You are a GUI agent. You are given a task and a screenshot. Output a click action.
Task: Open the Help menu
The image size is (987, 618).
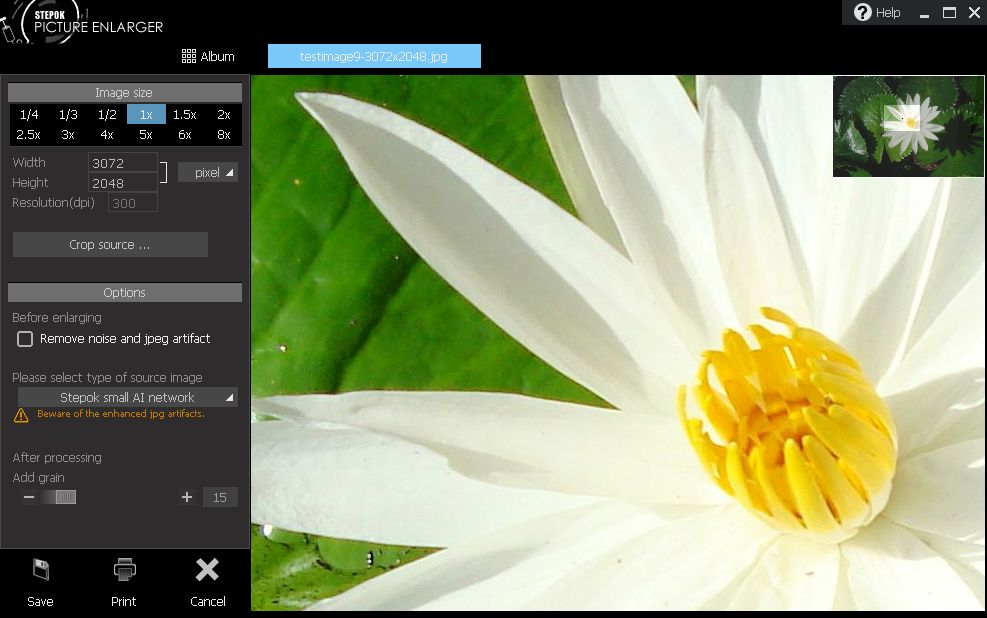[879, 12]
